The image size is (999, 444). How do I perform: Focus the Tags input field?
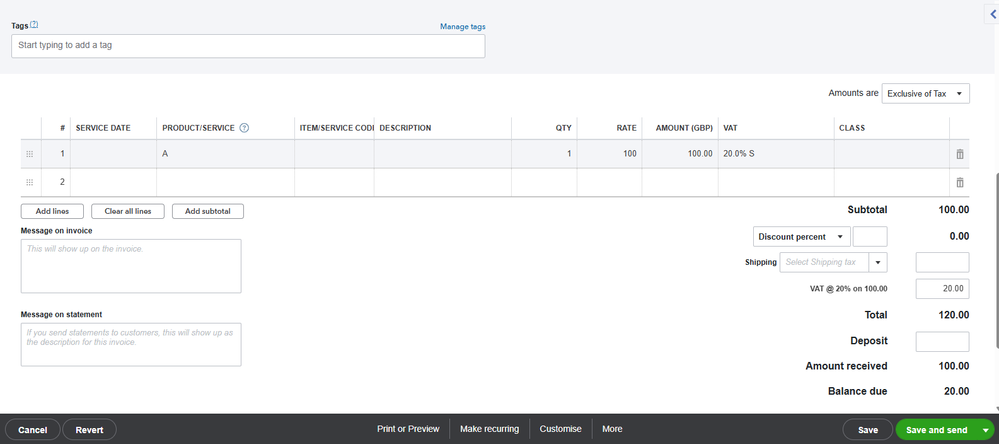tap(248, 46)
